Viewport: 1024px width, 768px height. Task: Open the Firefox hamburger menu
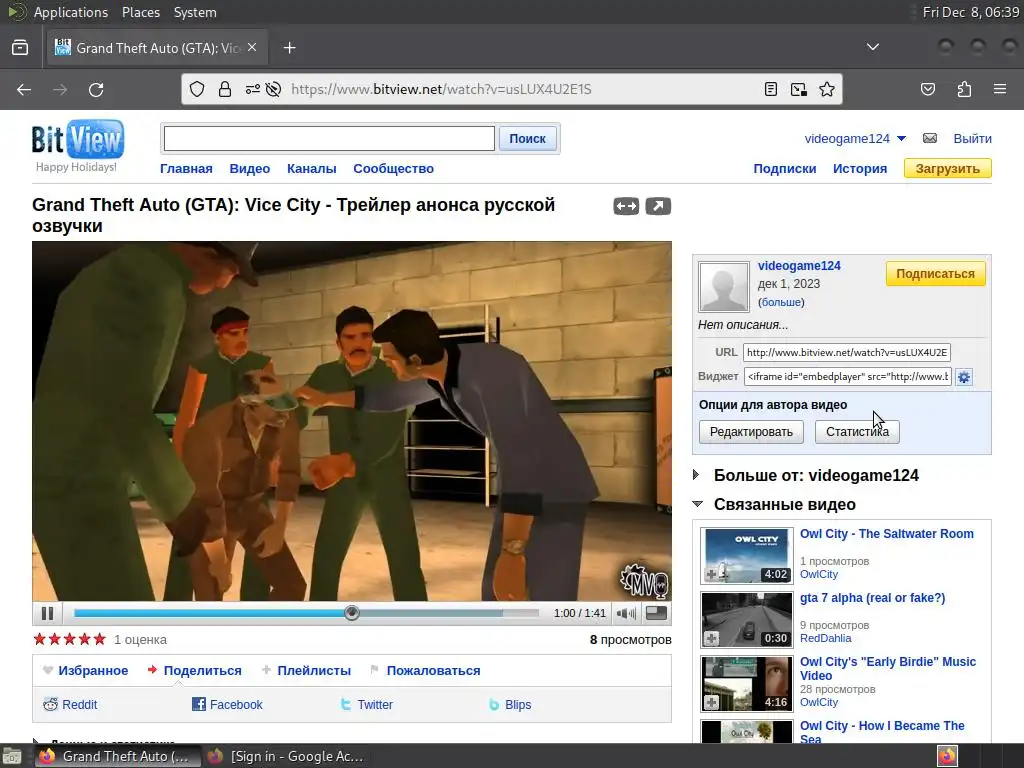[x=1000, y=89]
